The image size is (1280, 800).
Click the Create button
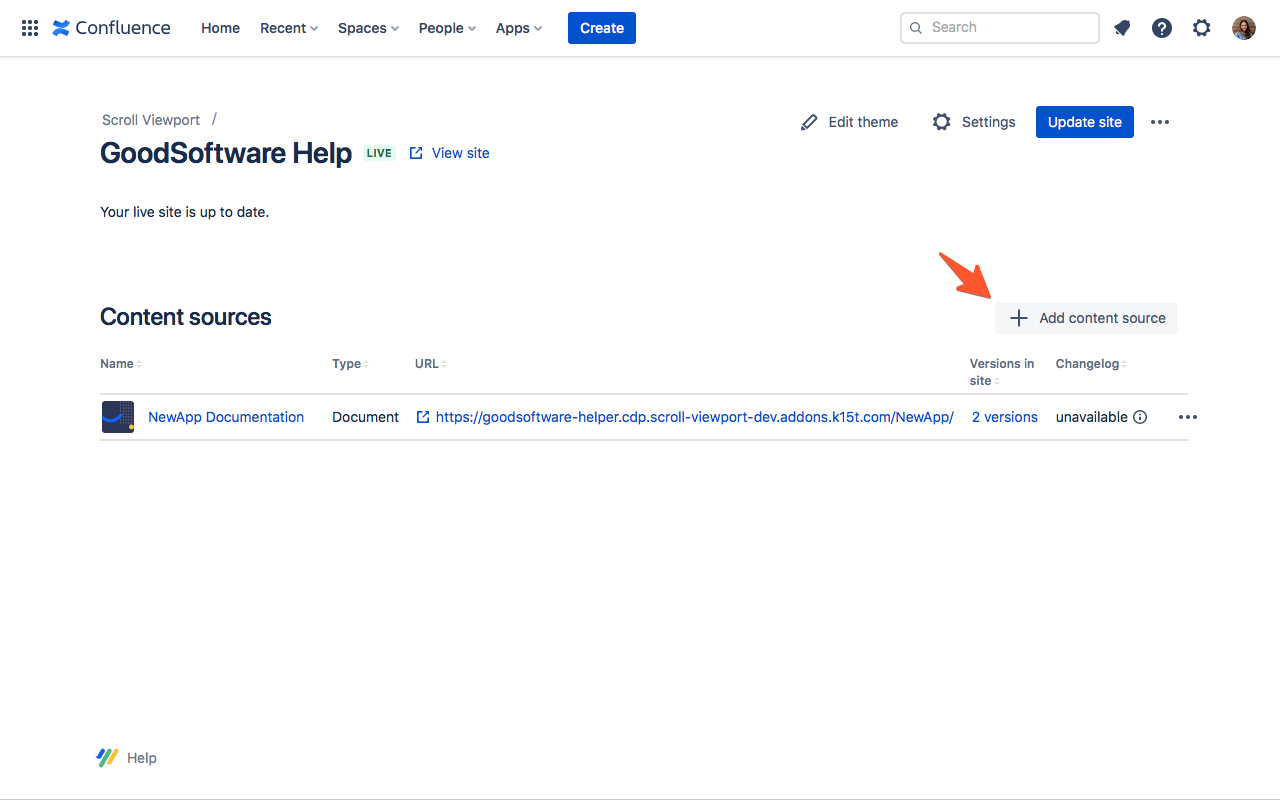[601, 28]
